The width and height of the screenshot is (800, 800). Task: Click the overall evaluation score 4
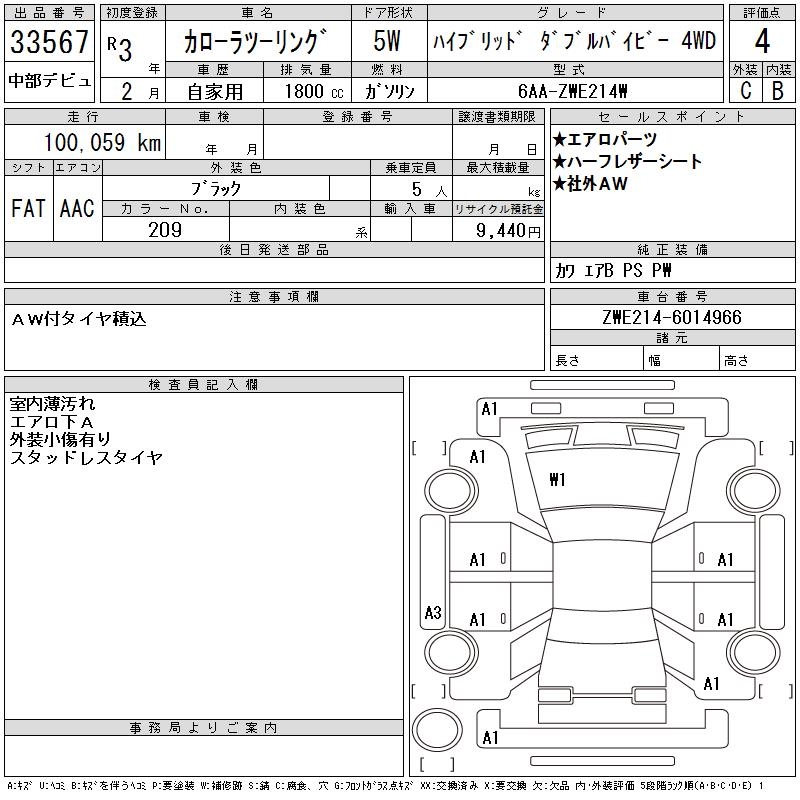762,41
